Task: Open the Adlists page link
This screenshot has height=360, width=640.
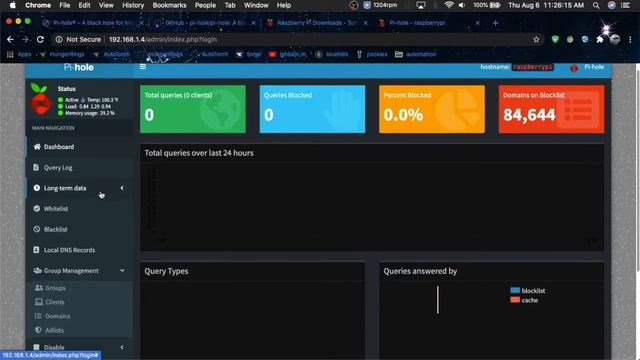Action: (x=54, y=330)
